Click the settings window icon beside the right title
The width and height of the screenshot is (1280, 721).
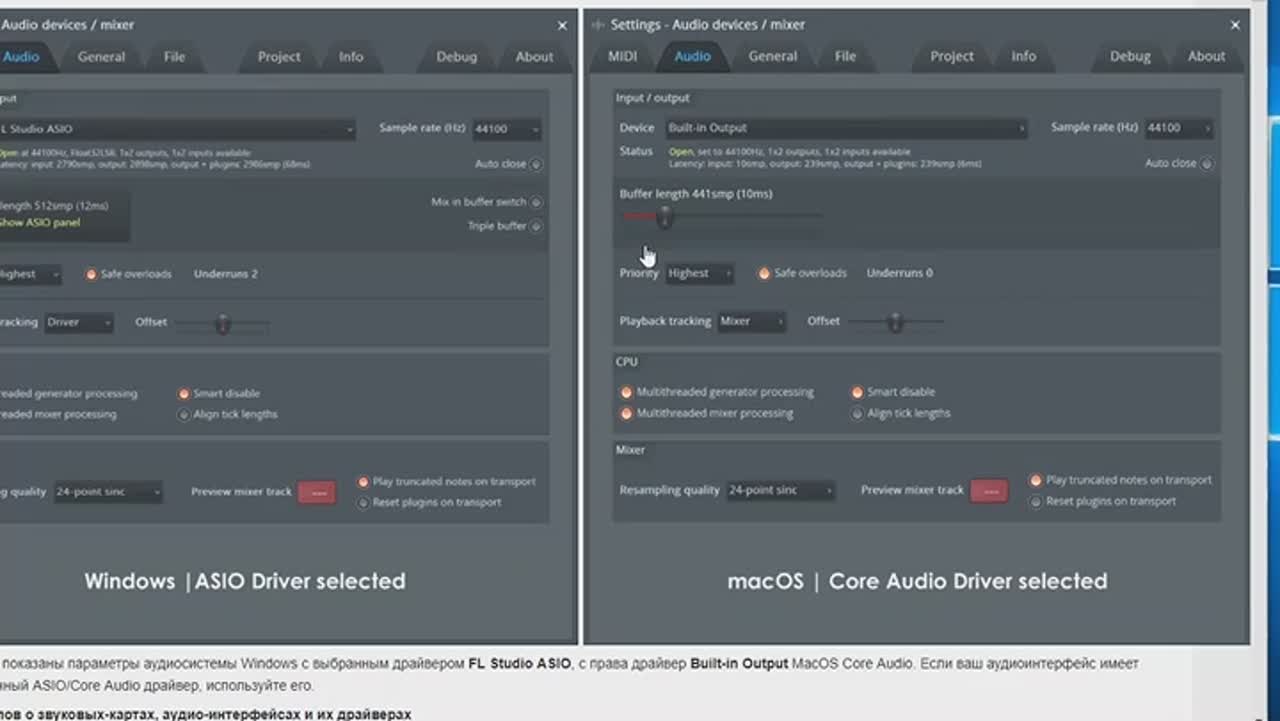[x=598, y=25]
